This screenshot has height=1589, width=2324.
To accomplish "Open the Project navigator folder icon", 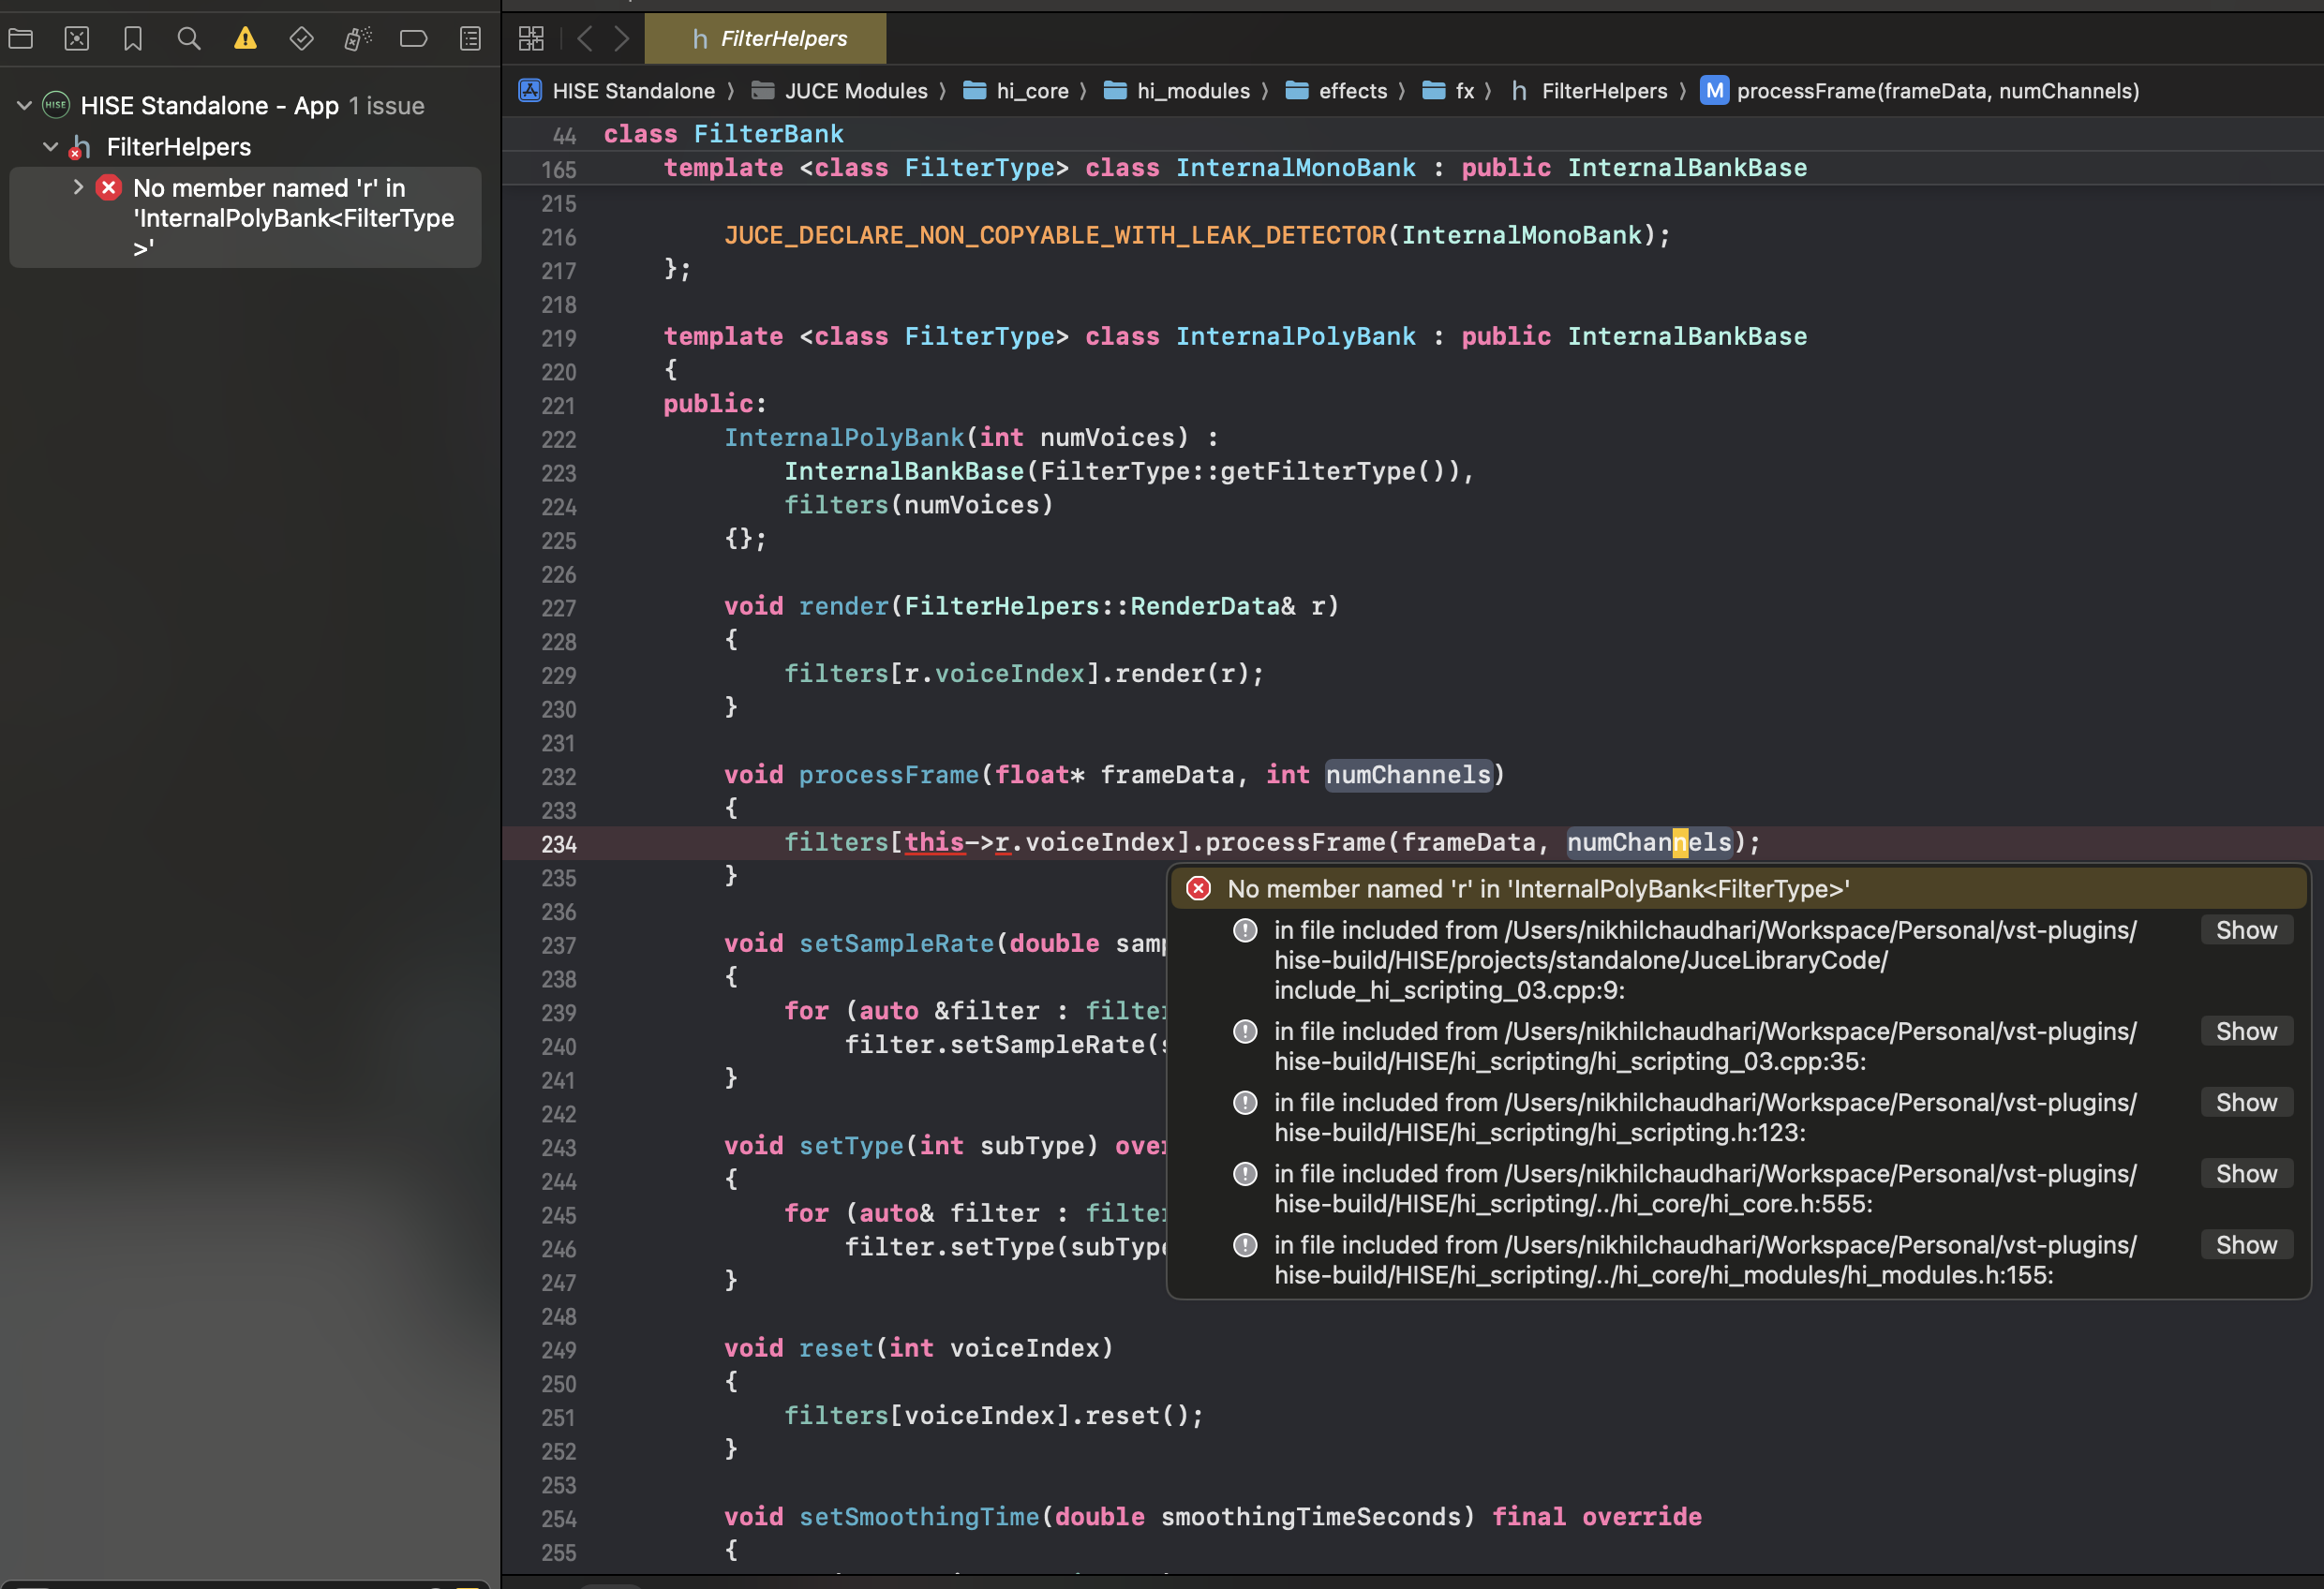I will [x=21, y=39].
